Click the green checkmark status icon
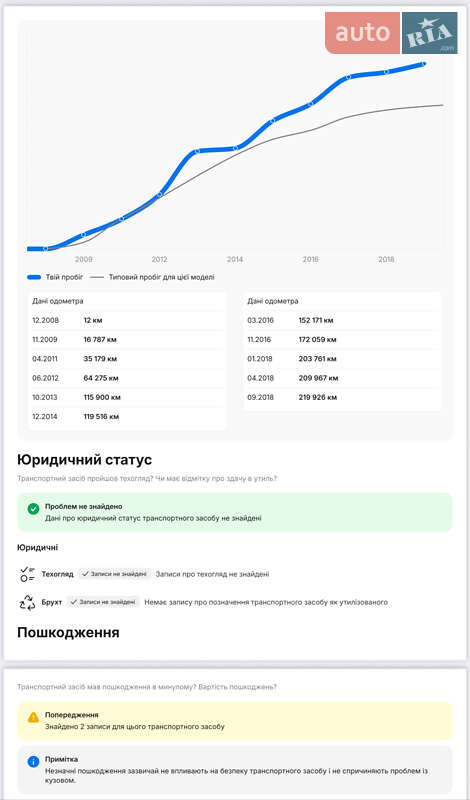This screenshot has width=470, height=800. pos(33,509)
